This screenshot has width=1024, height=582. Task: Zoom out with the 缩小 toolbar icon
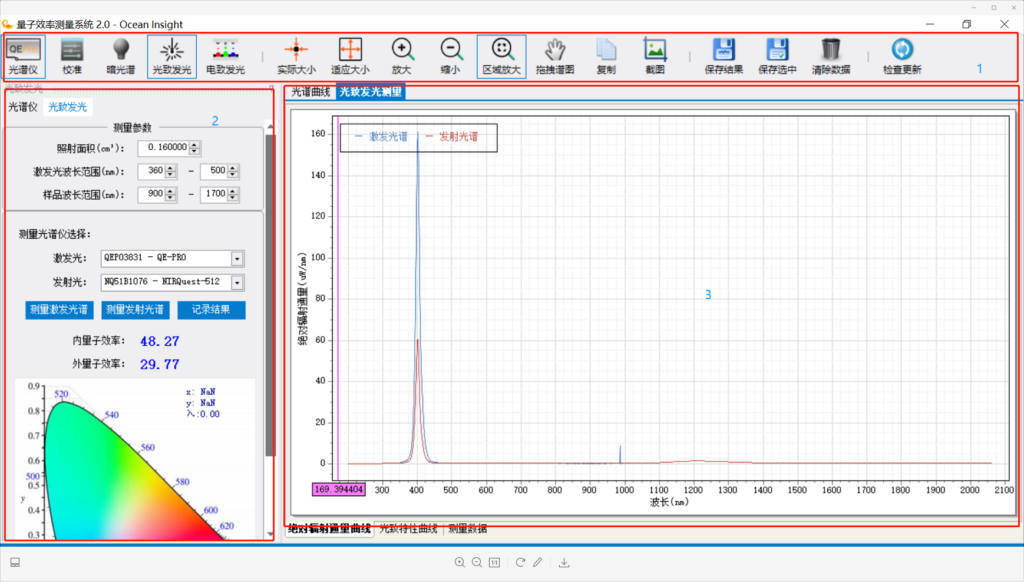tap(451, 56)
